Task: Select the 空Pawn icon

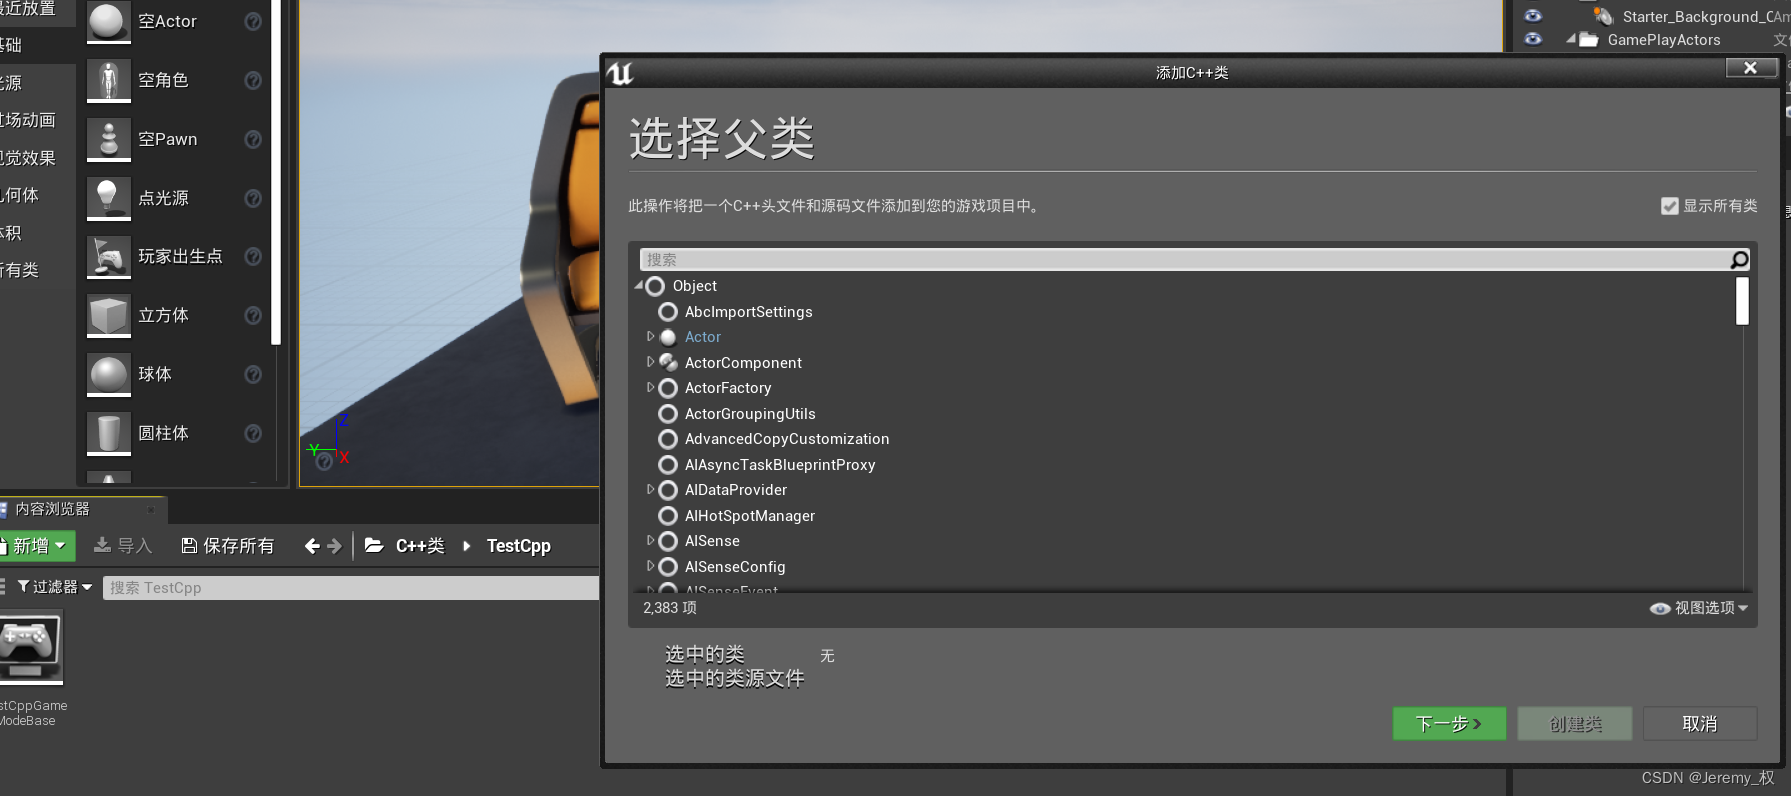Action: point(109,139)
